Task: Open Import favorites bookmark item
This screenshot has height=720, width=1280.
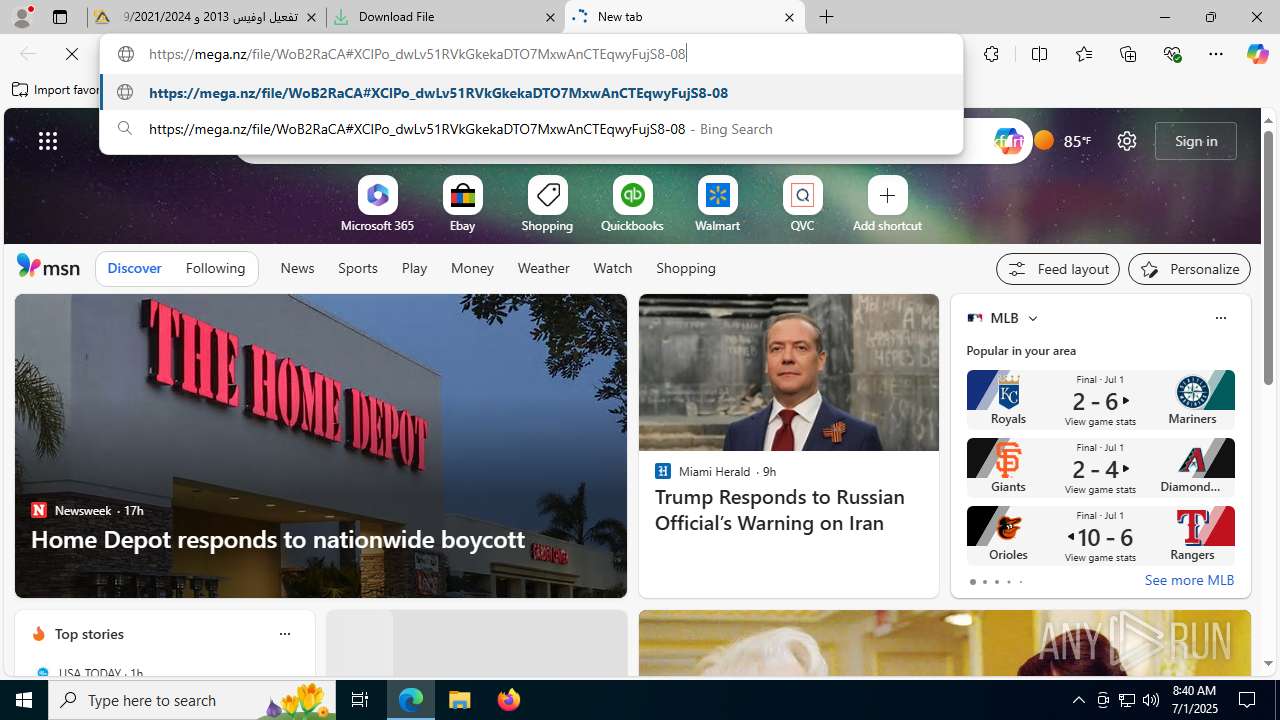Action: pos(56,90)
